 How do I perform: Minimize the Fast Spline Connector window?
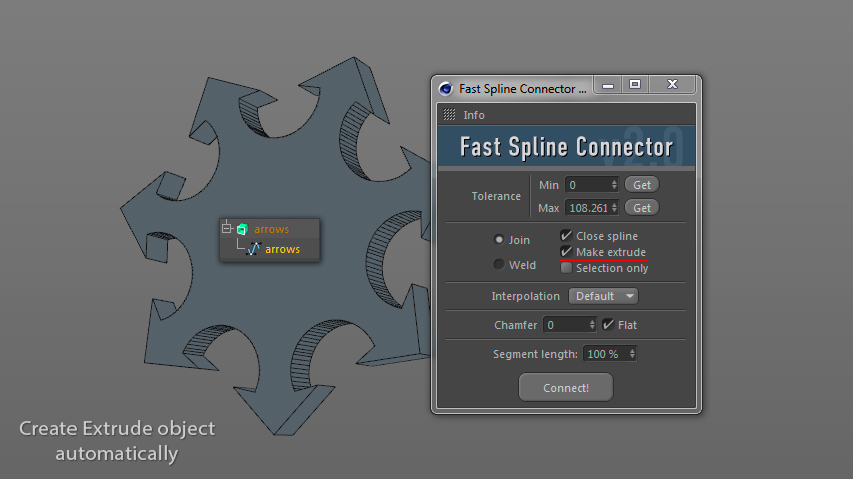(x=608, y=85)
